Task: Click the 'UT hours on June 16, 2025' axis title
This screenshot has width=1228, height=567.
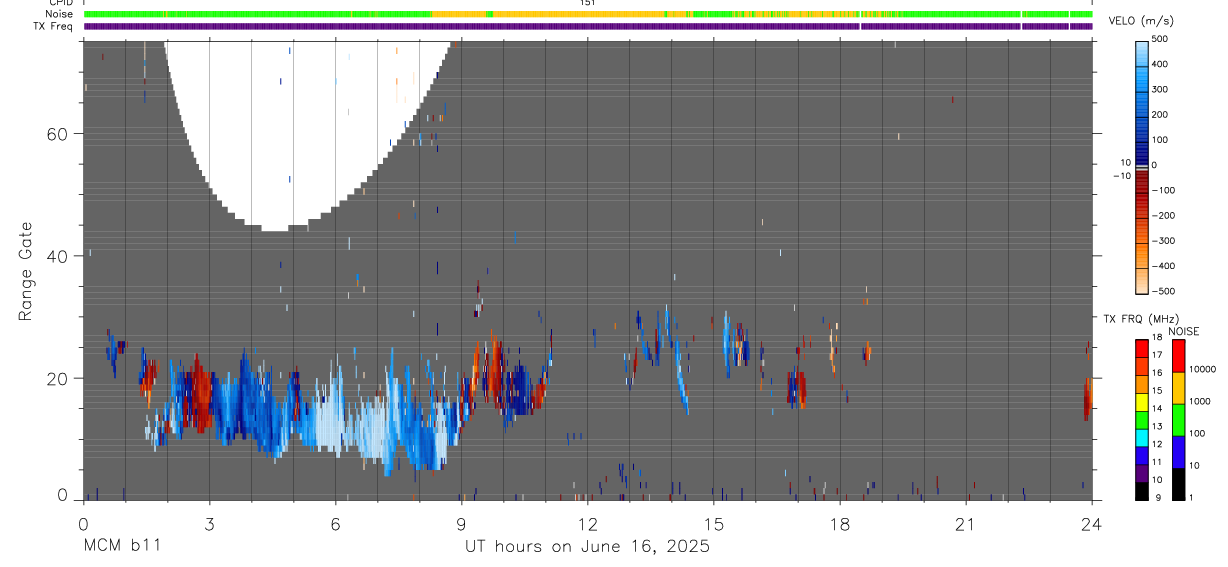Action: click(587, 546)
